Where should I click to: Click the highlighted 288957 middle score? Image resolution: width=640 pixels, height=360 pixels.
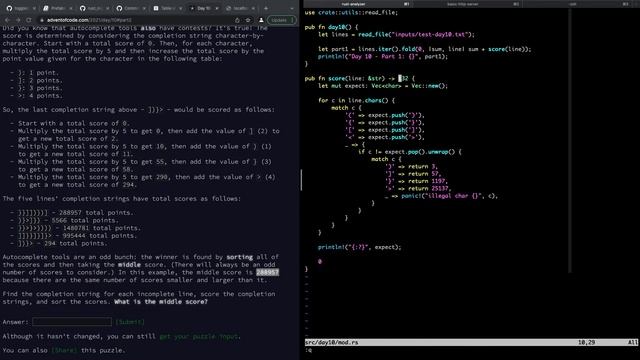click(267, 272)
